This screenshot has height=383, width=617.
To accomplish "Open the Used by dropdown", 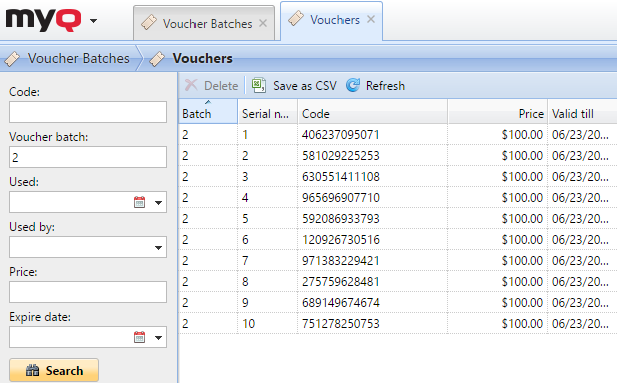I will [158, 248].
